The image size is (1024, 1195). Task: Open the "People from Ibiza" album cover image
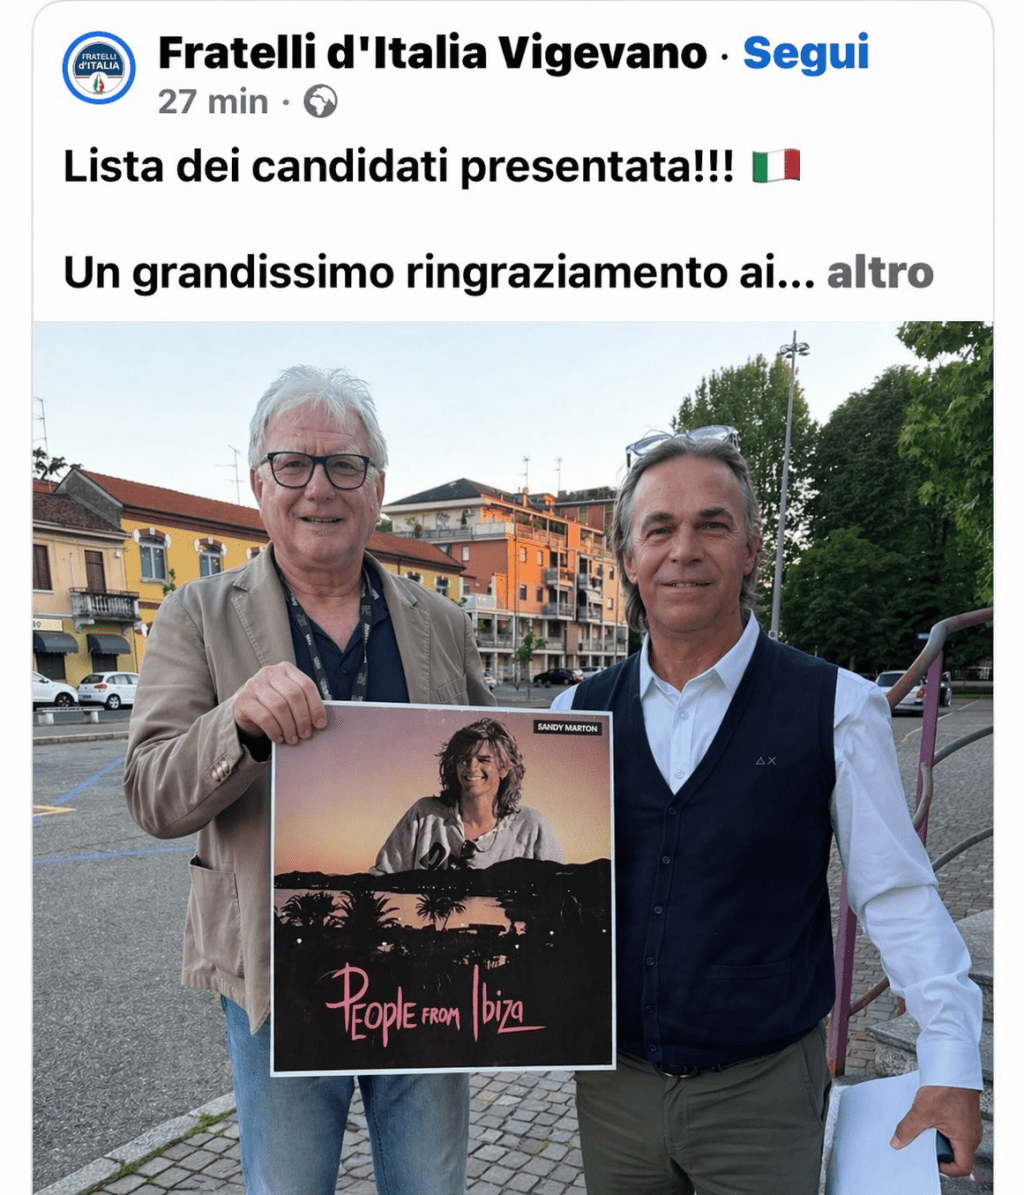[x=443, y=889]
